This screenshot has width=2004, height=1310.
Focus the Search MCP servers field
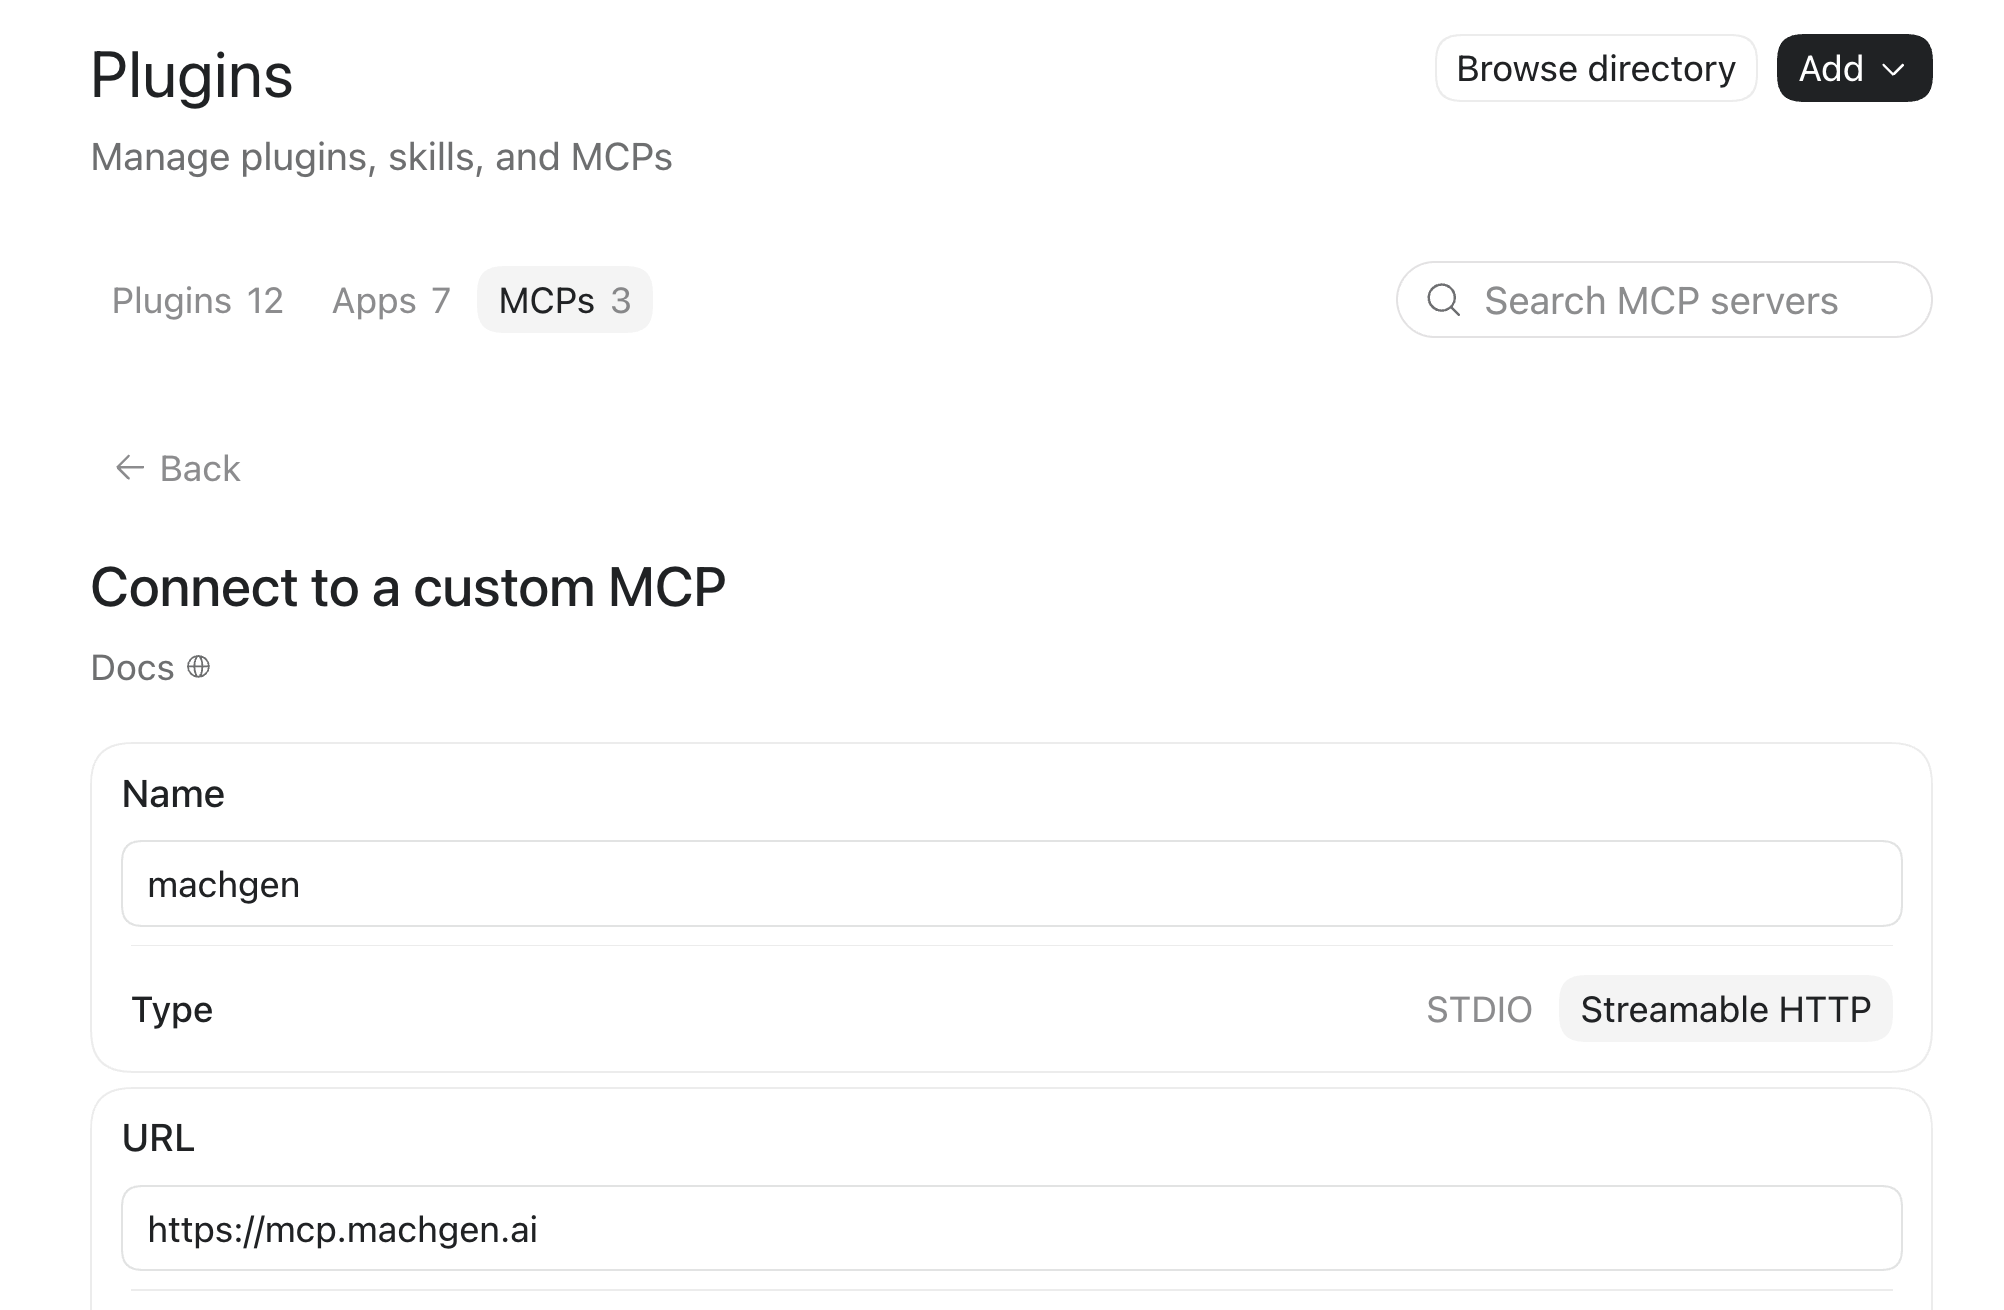point(1664,300)
